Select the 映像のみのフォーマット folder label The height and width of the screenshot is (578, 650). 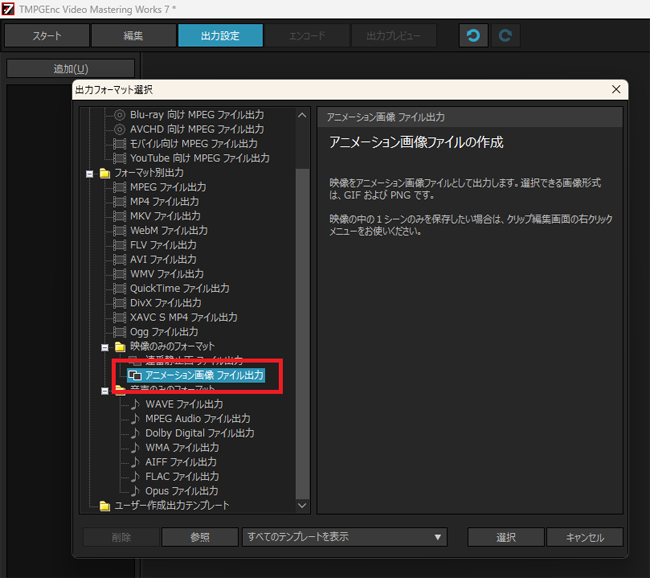click(x=172, y=347)
